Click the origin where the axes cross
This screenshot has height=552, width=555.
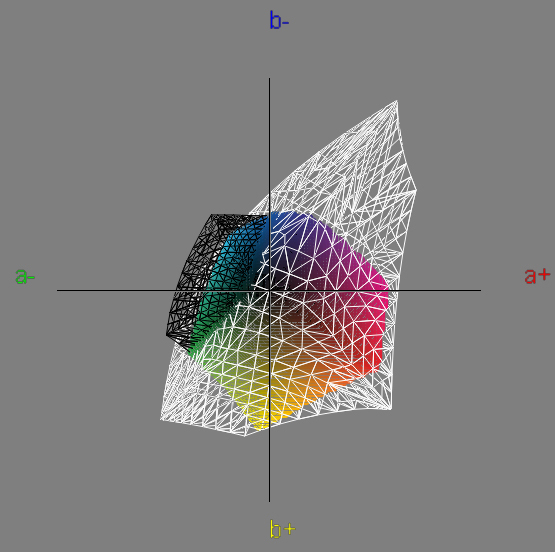tap(269, 291)
